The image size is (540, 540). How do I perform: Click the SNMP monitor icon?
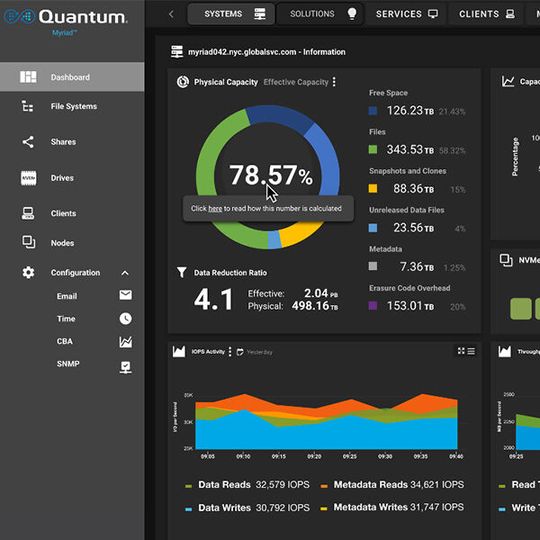coord(126,367)
